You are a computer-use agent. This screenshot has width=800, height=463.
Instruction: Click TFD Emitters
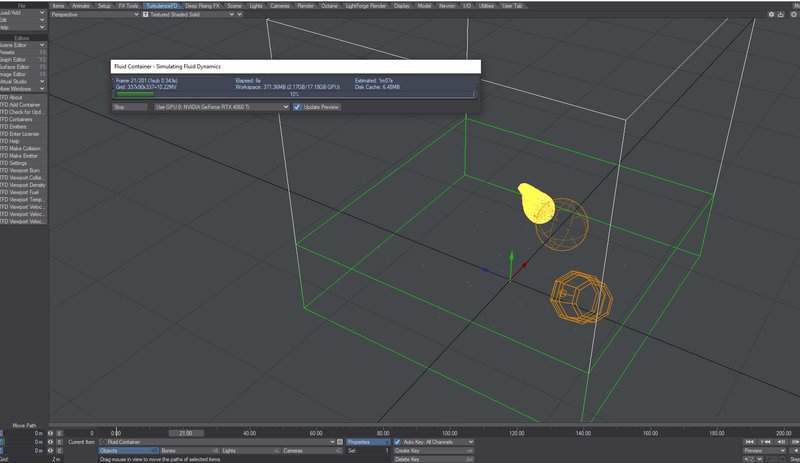[23, 127]
